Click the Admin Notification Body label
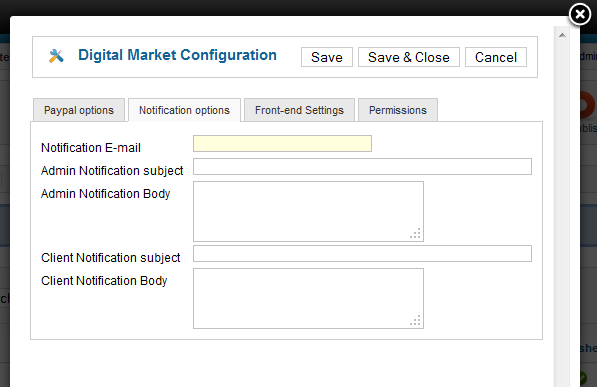This screenshot has height=387, width=597. tap(105, 194)
